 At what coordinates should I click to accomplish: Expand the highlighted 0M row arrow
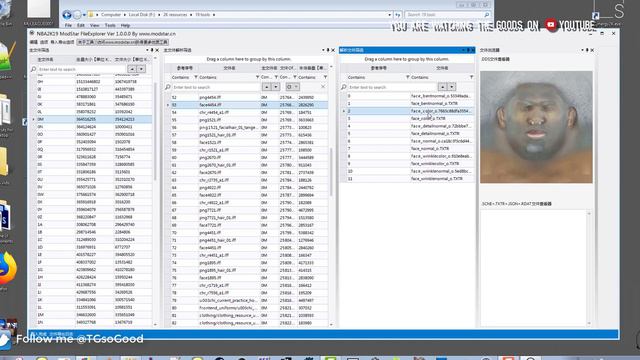click(x=33, y=120)
